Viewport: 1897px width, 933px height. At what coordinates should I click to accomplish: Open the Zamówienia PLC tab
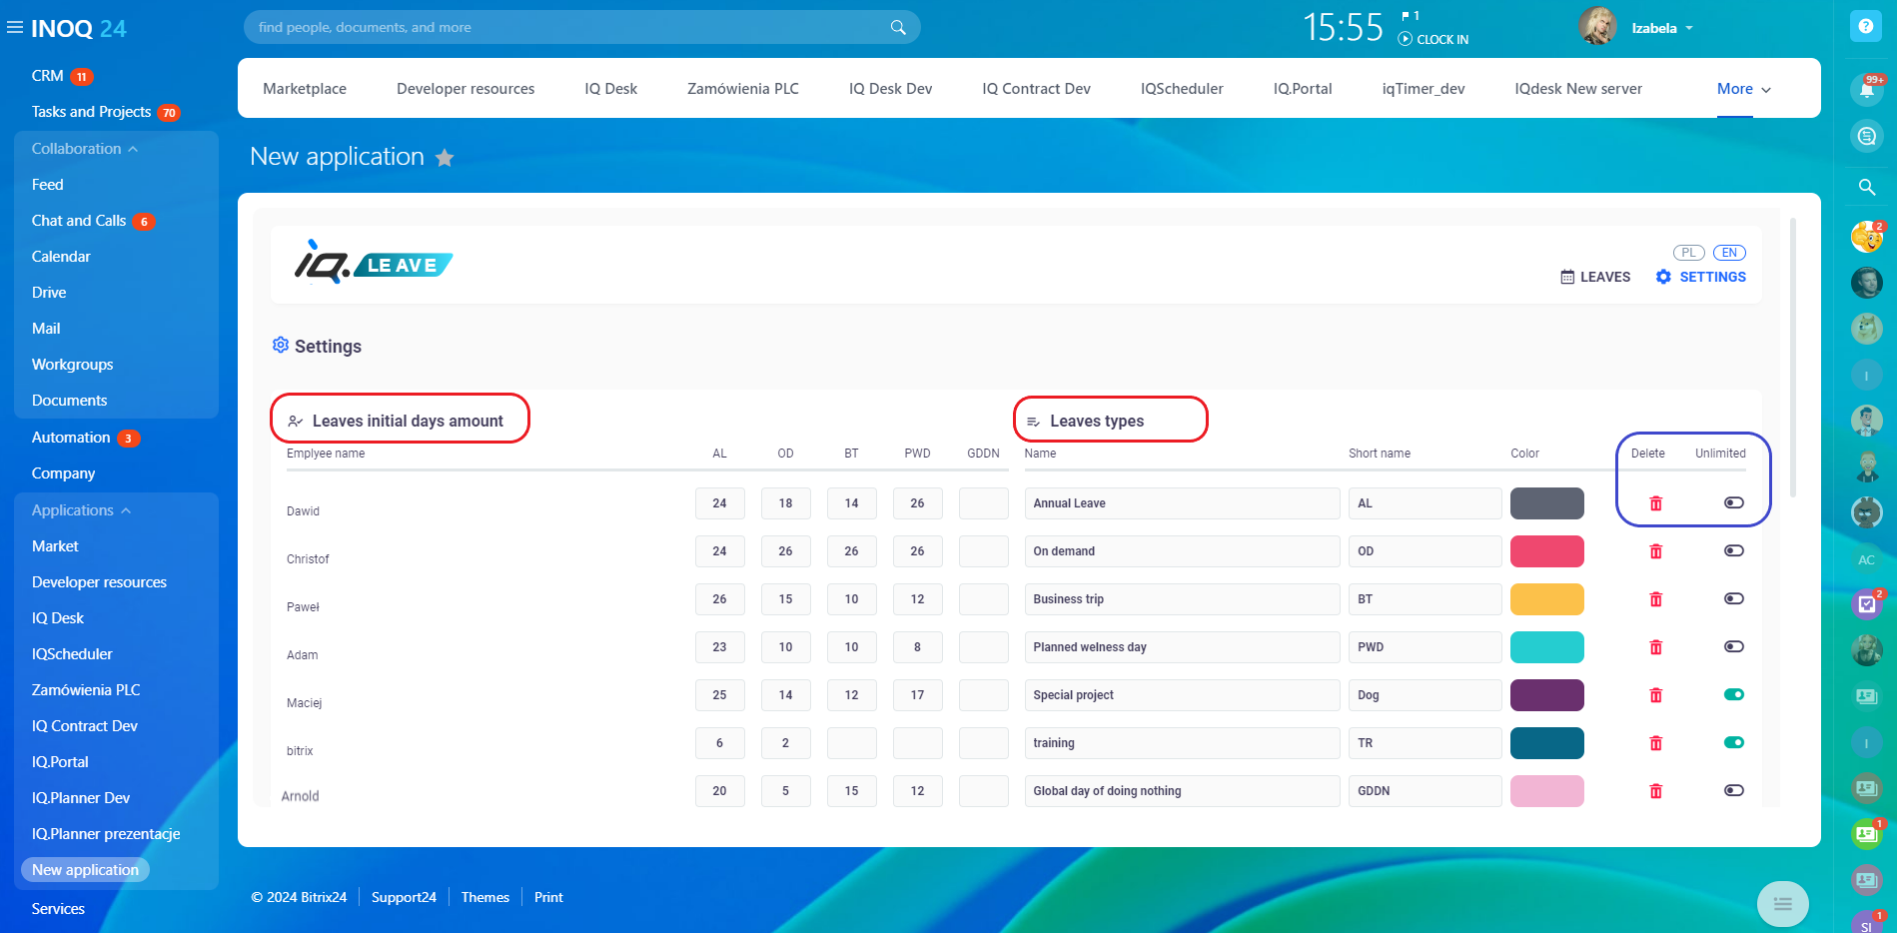pos(743,89)
